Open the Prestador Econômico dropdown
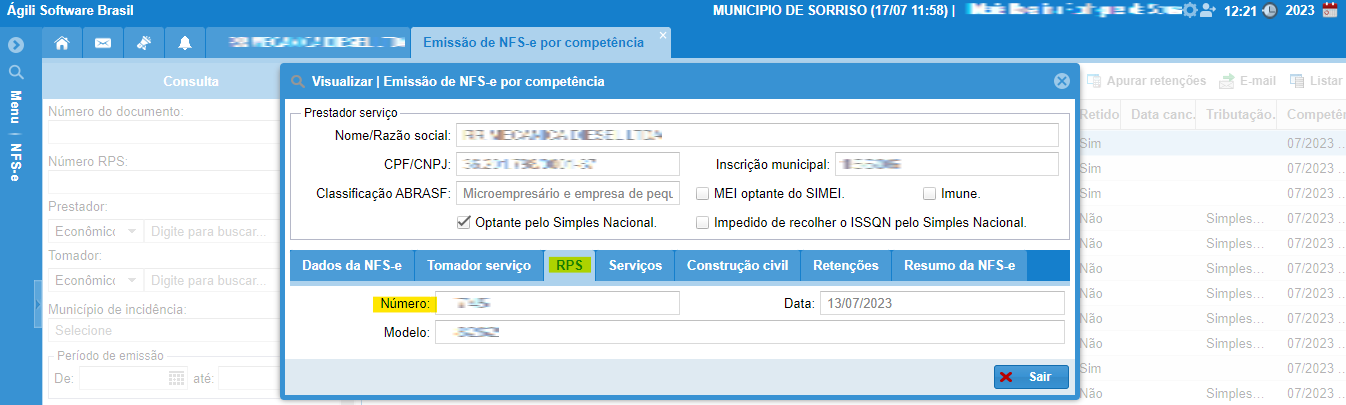This screenshot has height=405, width=1346. [x=96, y=231]
